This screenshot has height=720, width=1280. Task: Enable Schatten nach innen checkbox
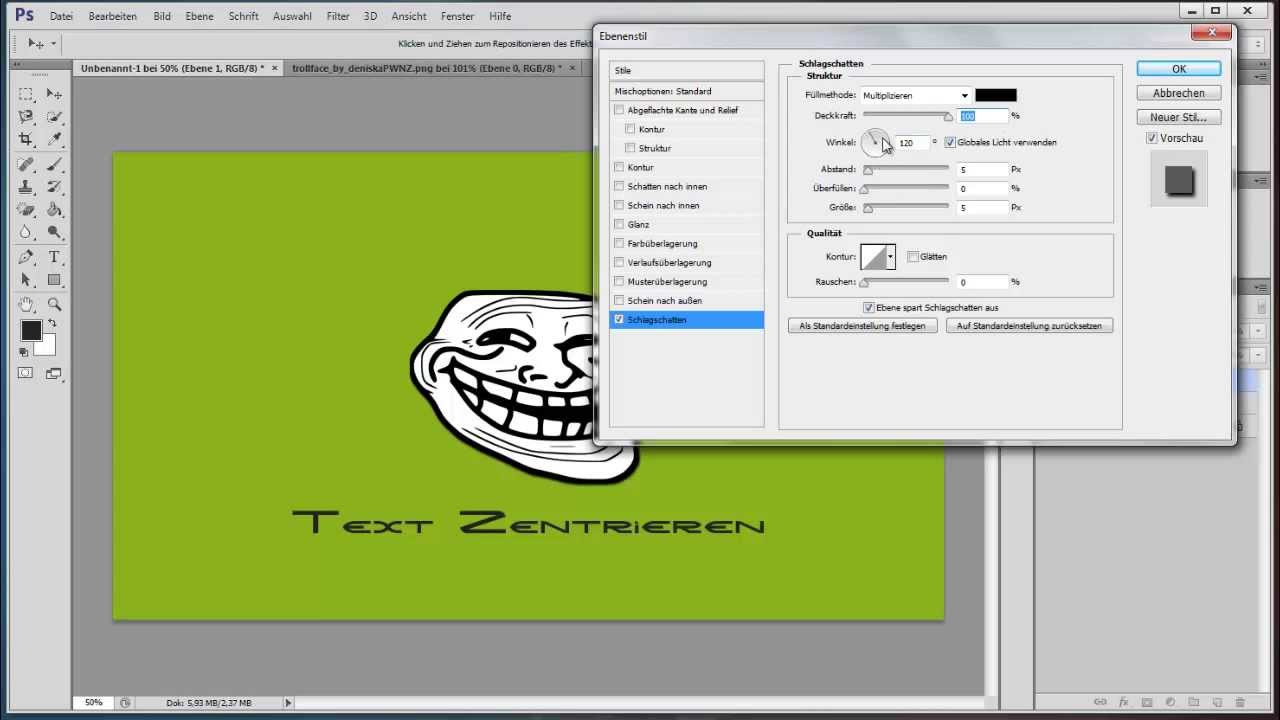(x=620, y=186)
